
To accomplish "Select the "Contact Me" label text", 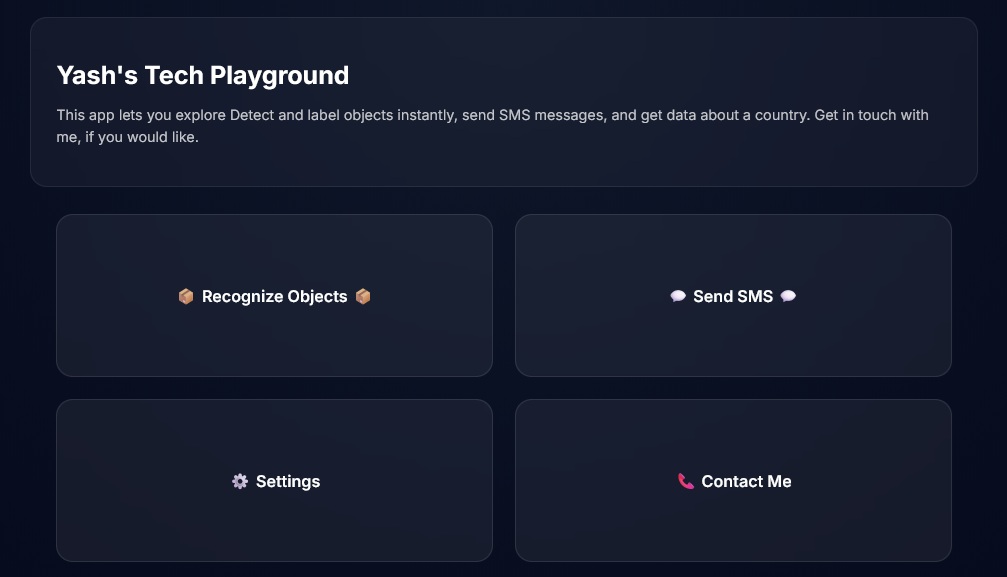I will tap(746, 482).
